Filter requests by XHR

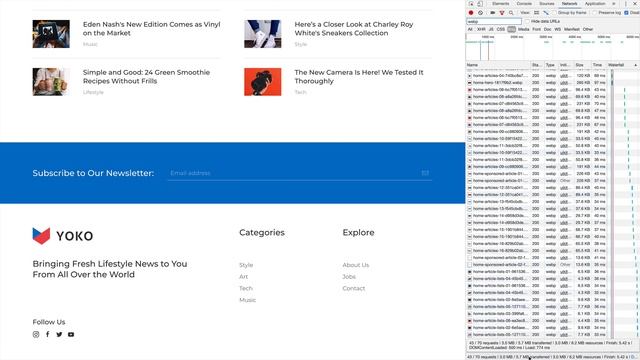481,29
